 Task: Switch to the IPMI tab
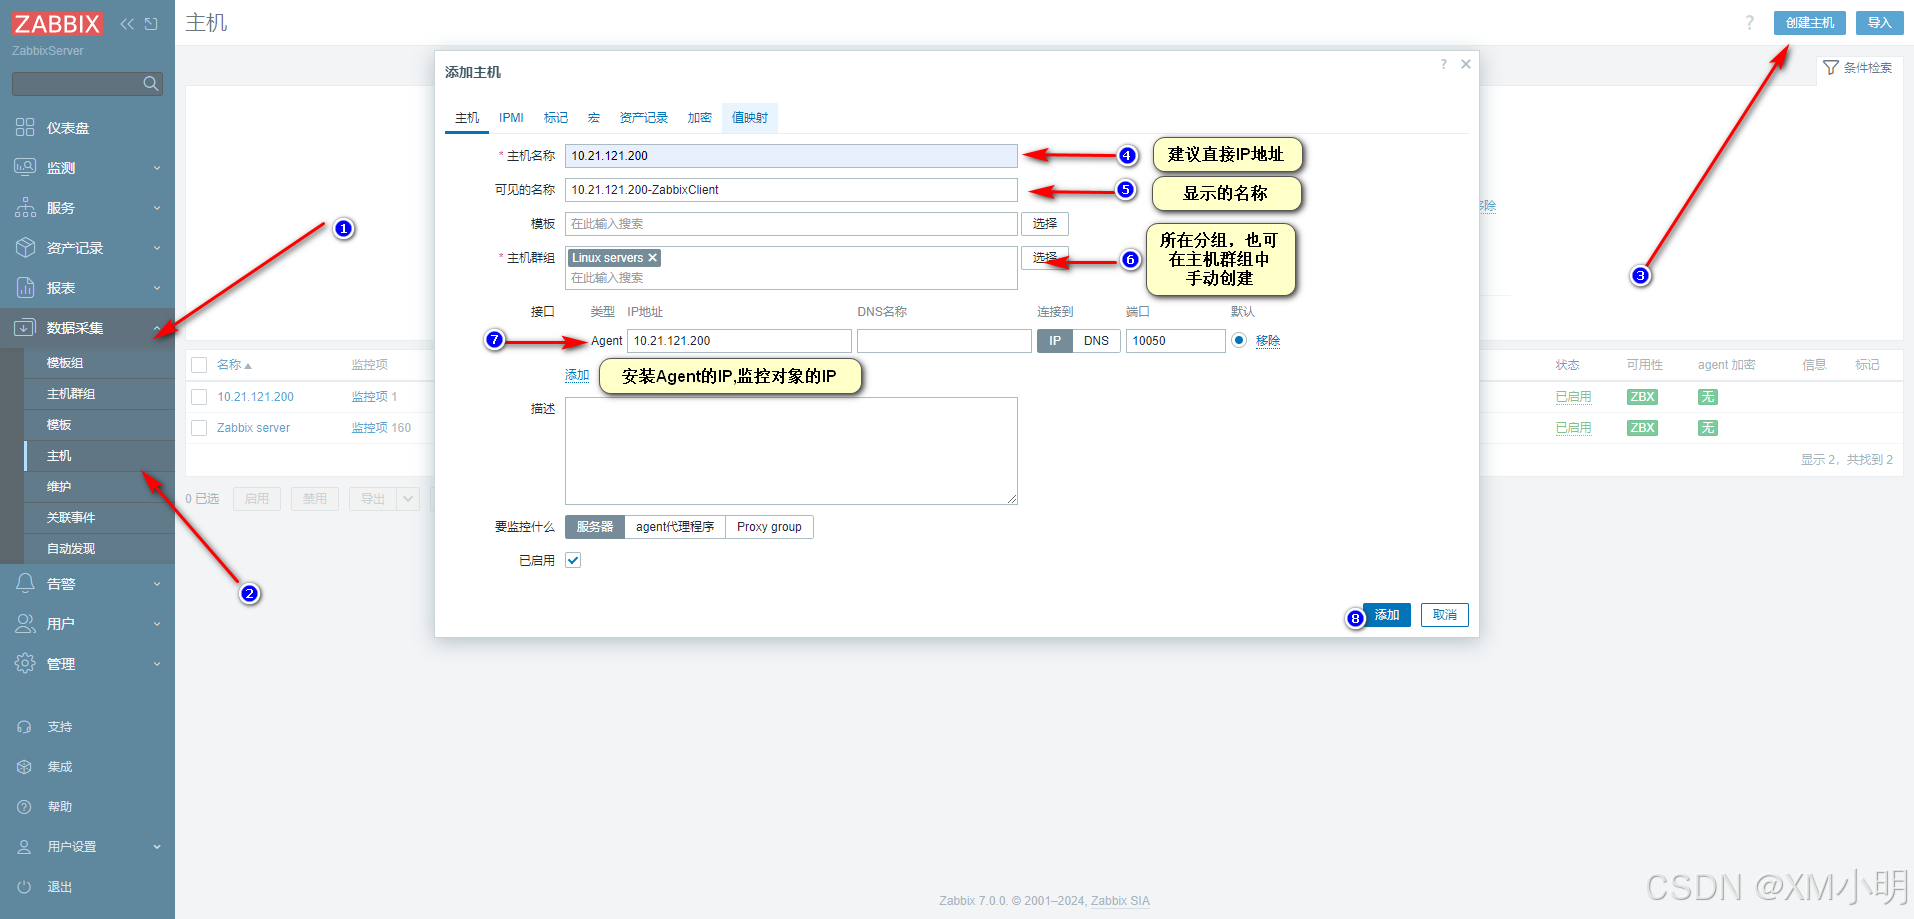pyautogui.click(x=511, y=118)
